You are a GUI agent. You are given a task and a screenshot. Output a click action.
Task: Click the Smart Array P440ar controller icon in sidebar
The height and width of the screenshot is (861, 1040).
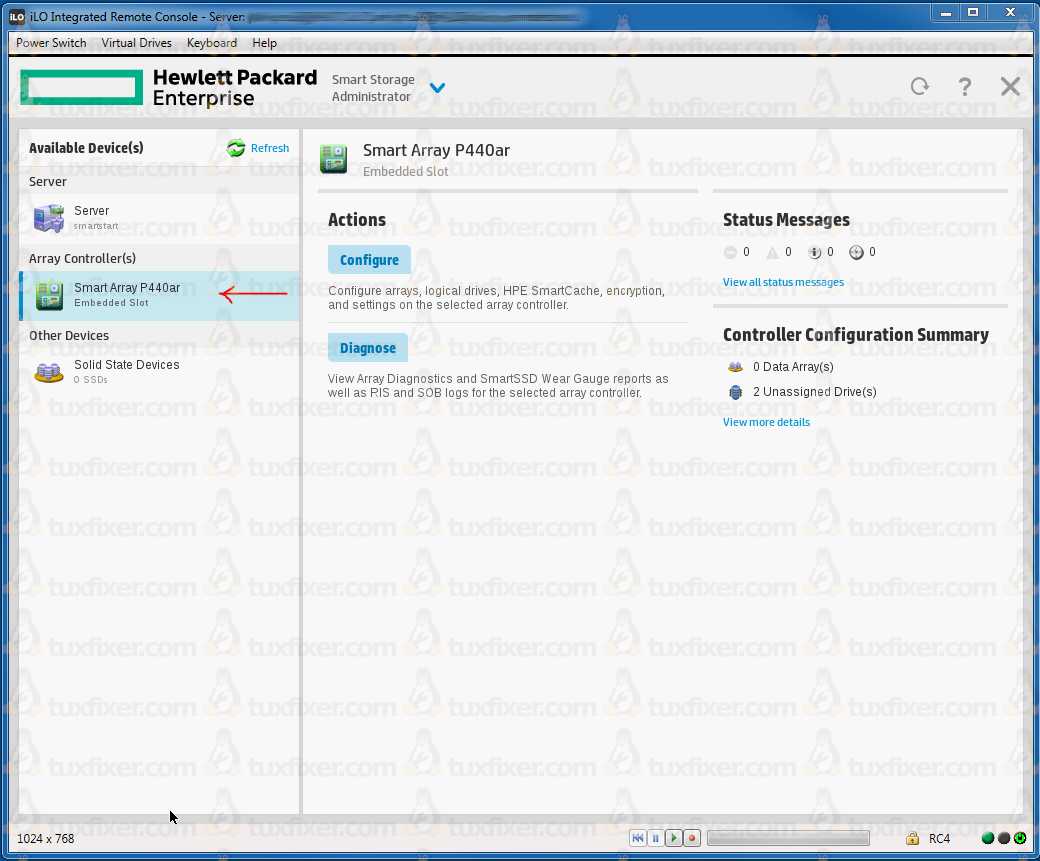[x=49, y=295]
